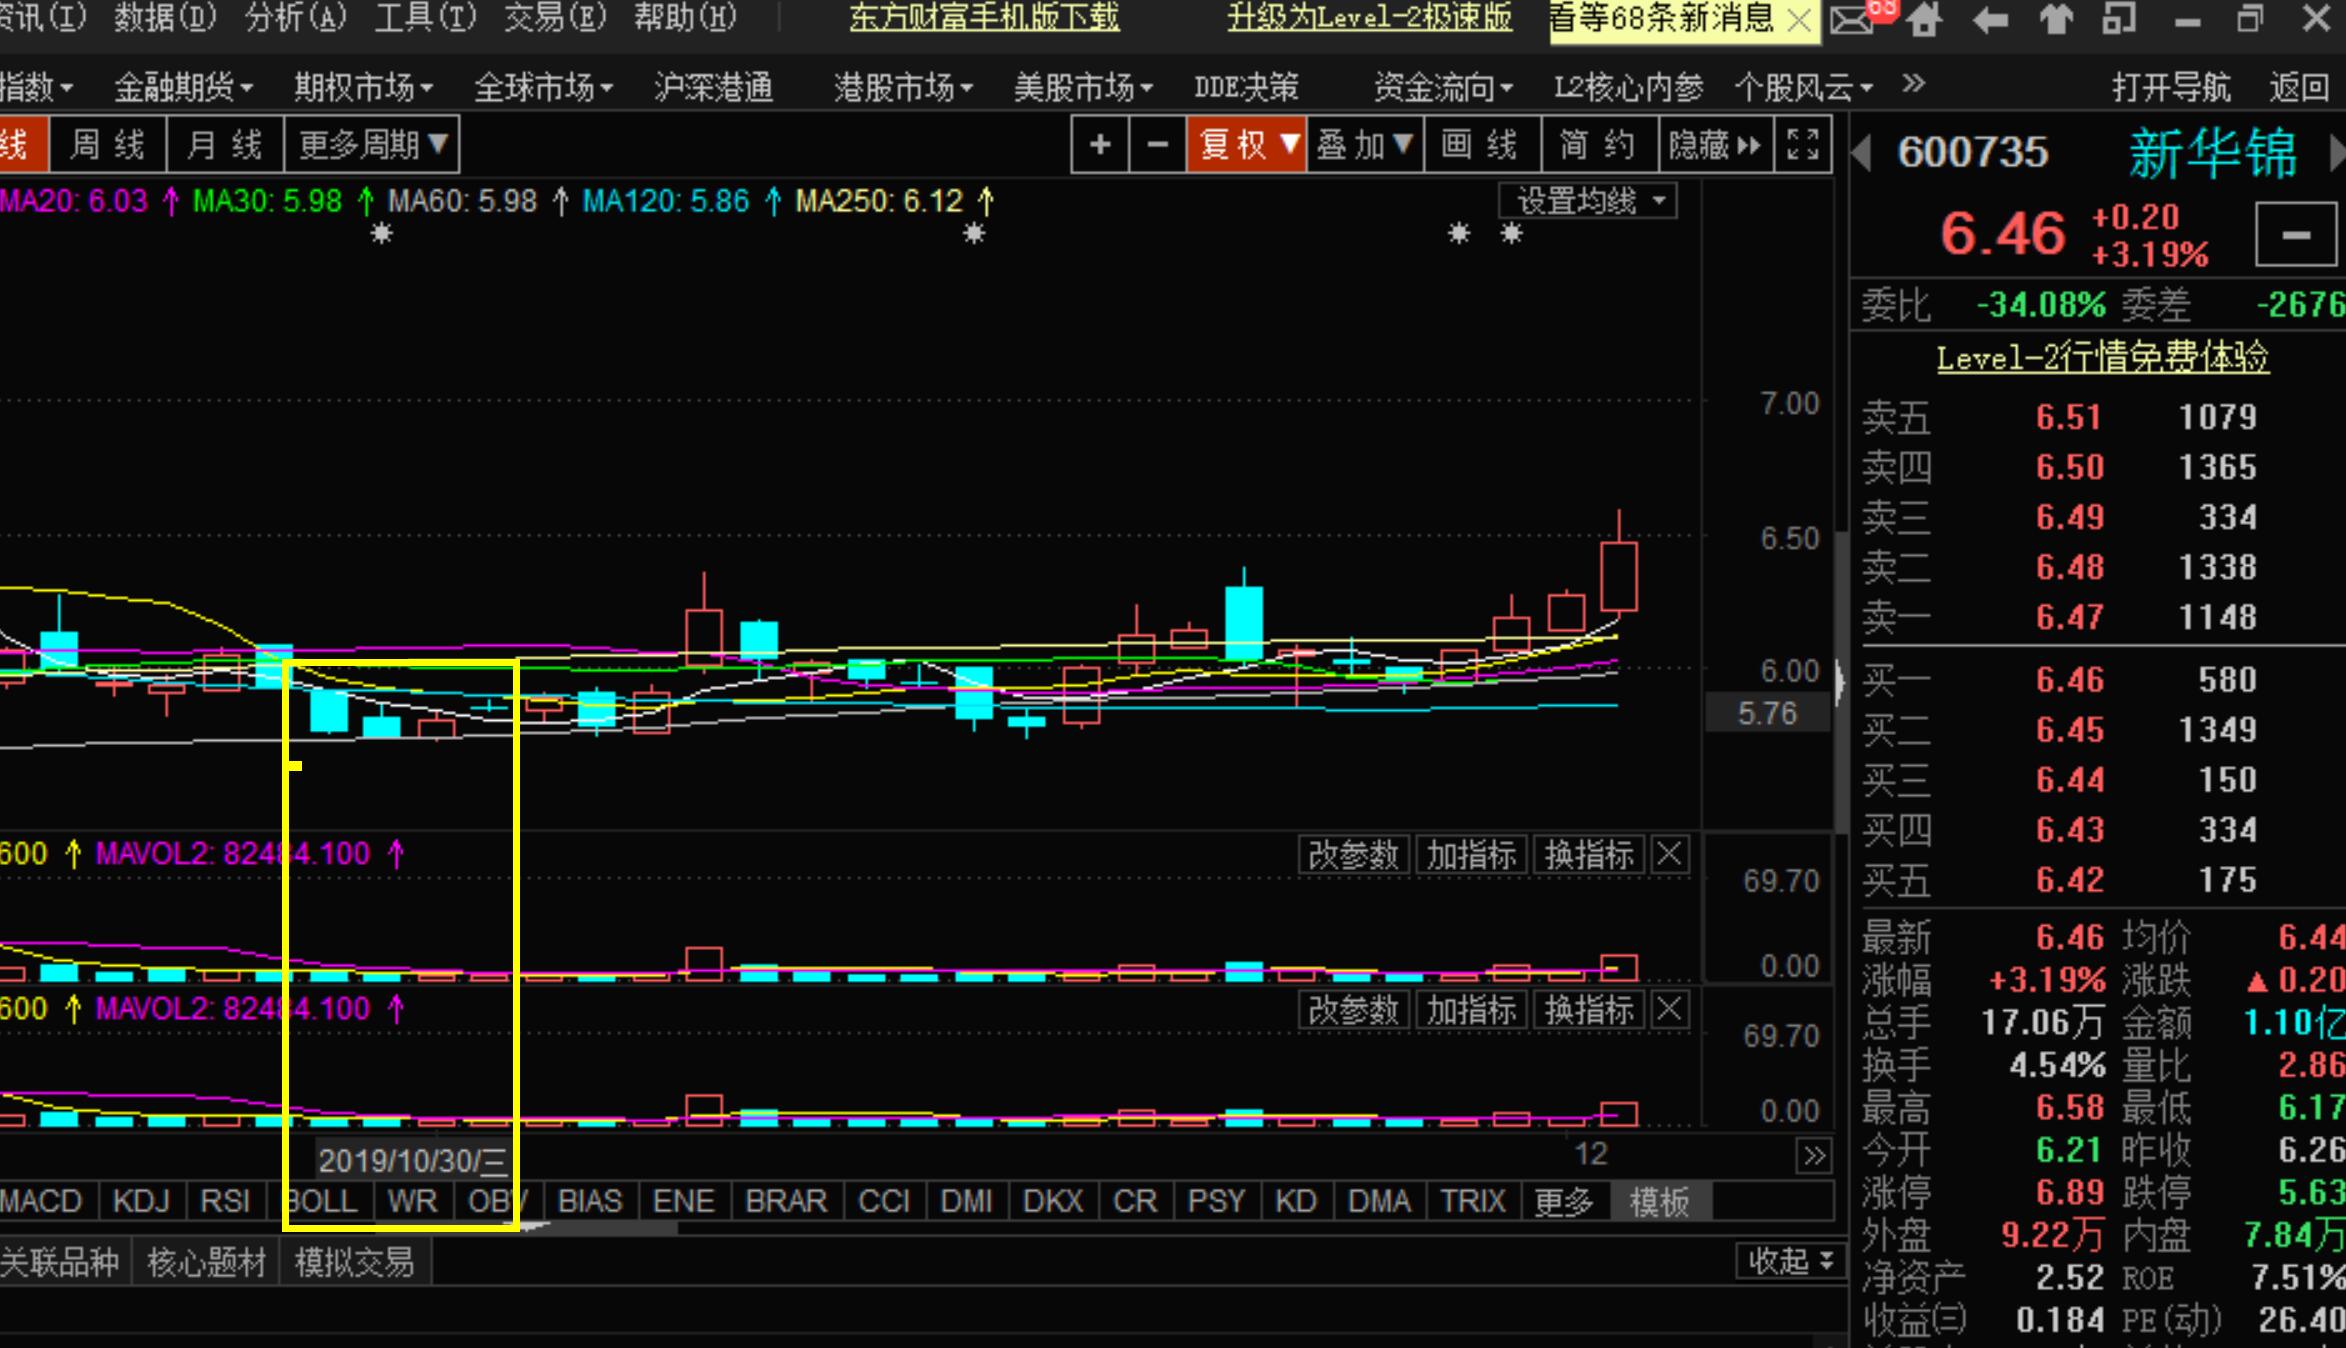Viewport: 2346px width, 1348px height.
Task: Click the home icon in title bar
Action: point(1924,19)
